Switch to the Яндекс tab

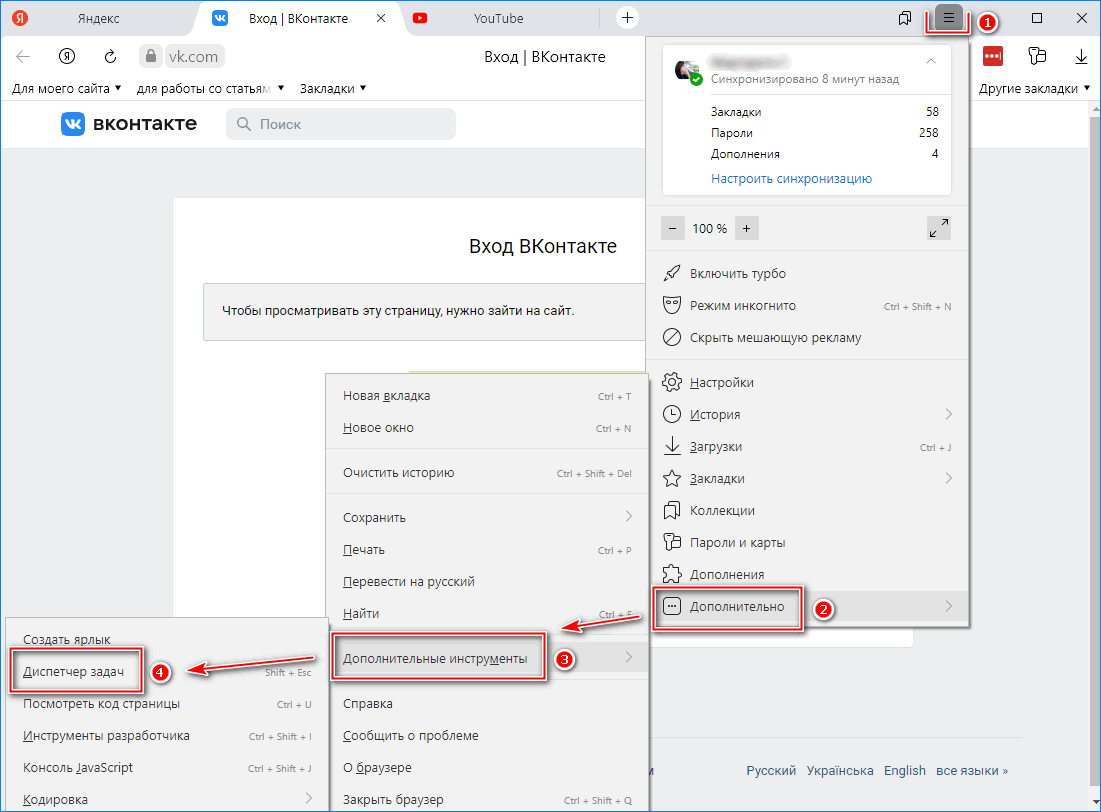click(98, 18)
